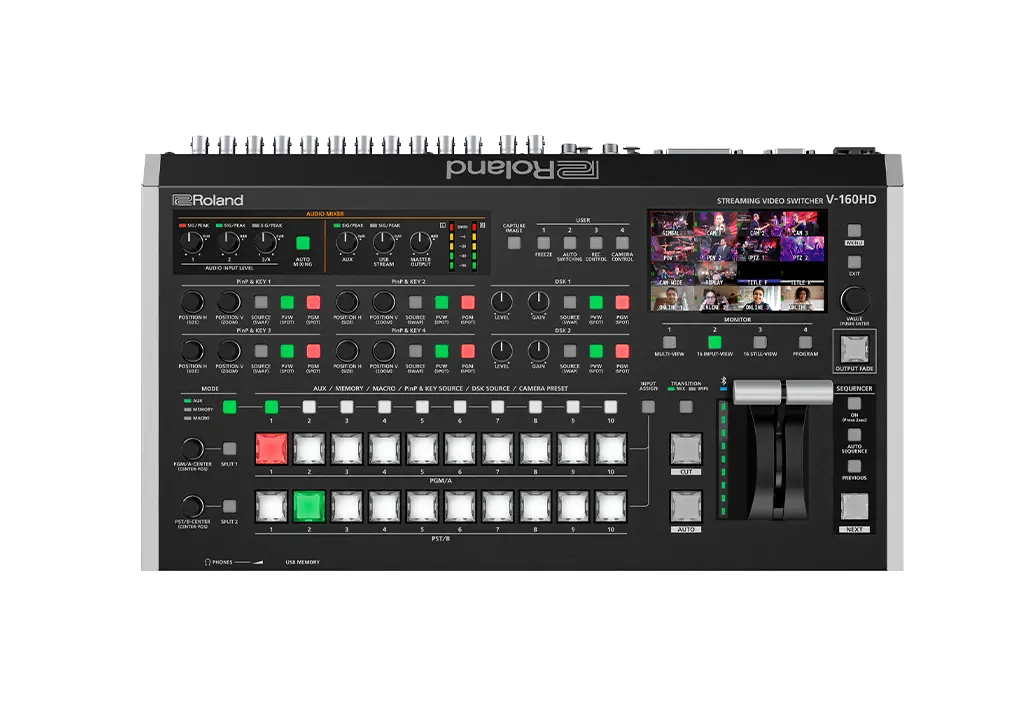Select PGM/A cross-point button 1 (red)

pyautogui.click(x=271, y=449)
